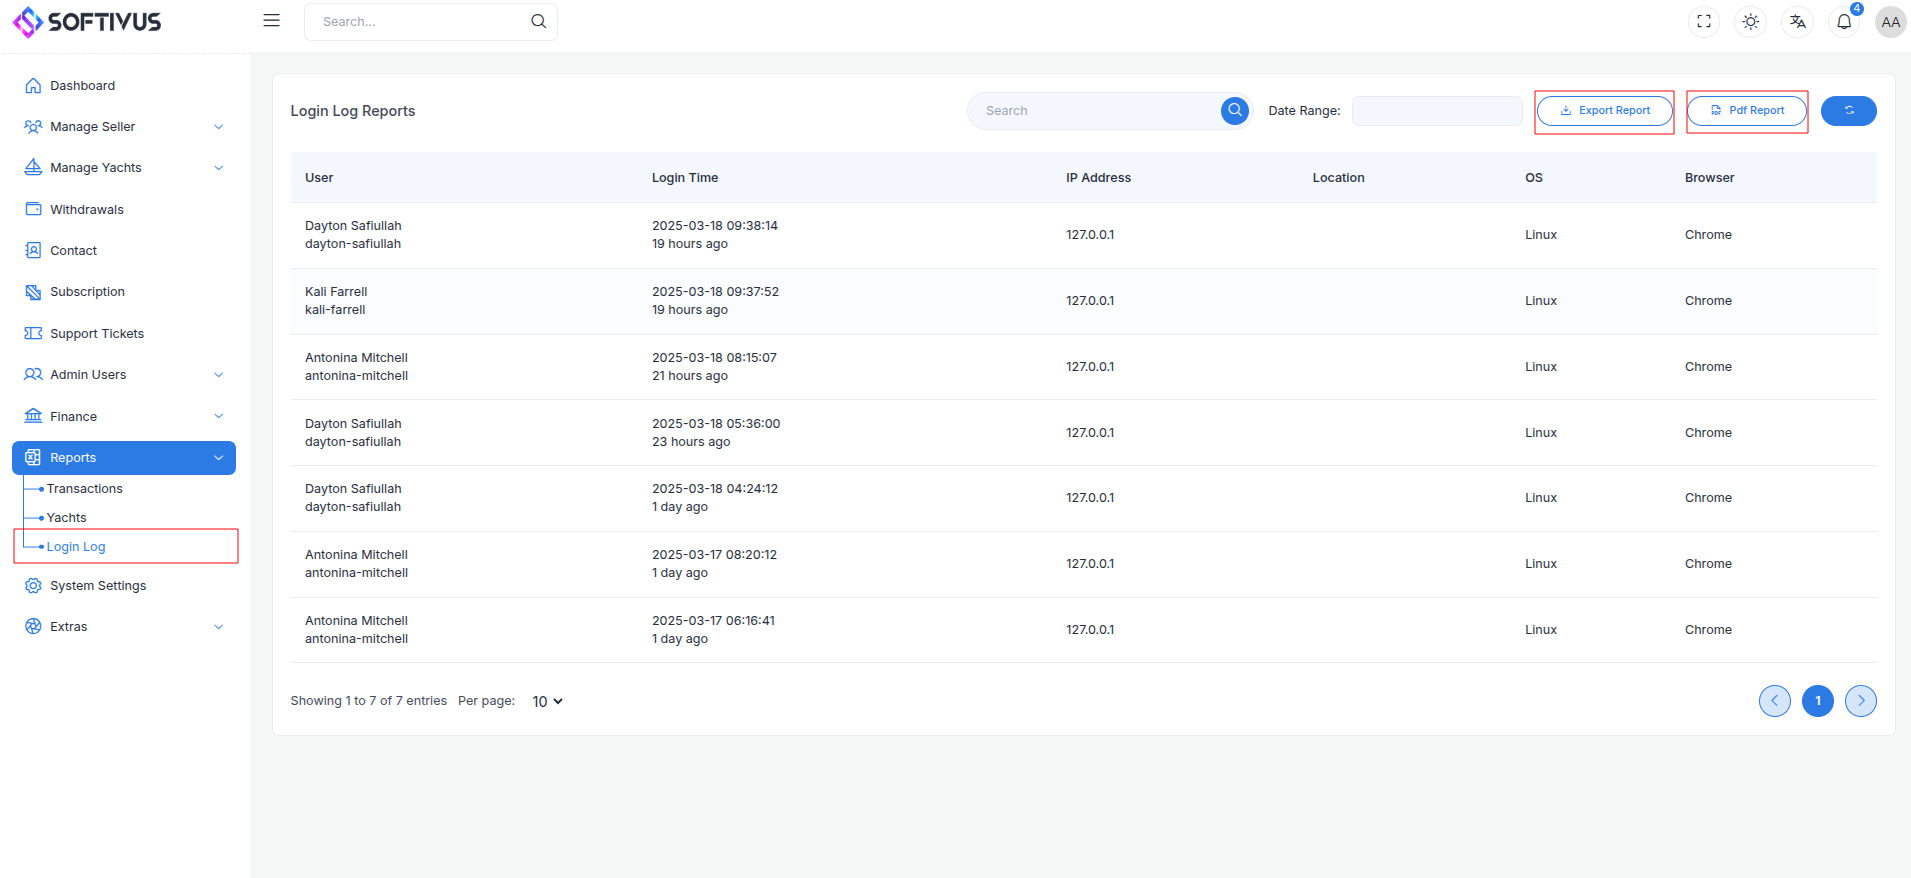
Task: Click the Export Report button
Action: coord(1604,111)
